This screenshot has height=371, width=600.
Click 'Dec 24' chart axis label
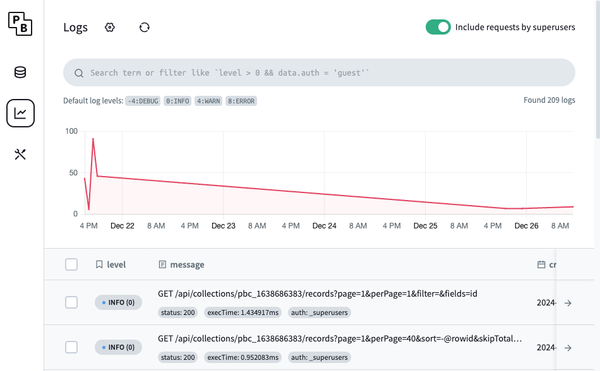click(x=324, y=226)
